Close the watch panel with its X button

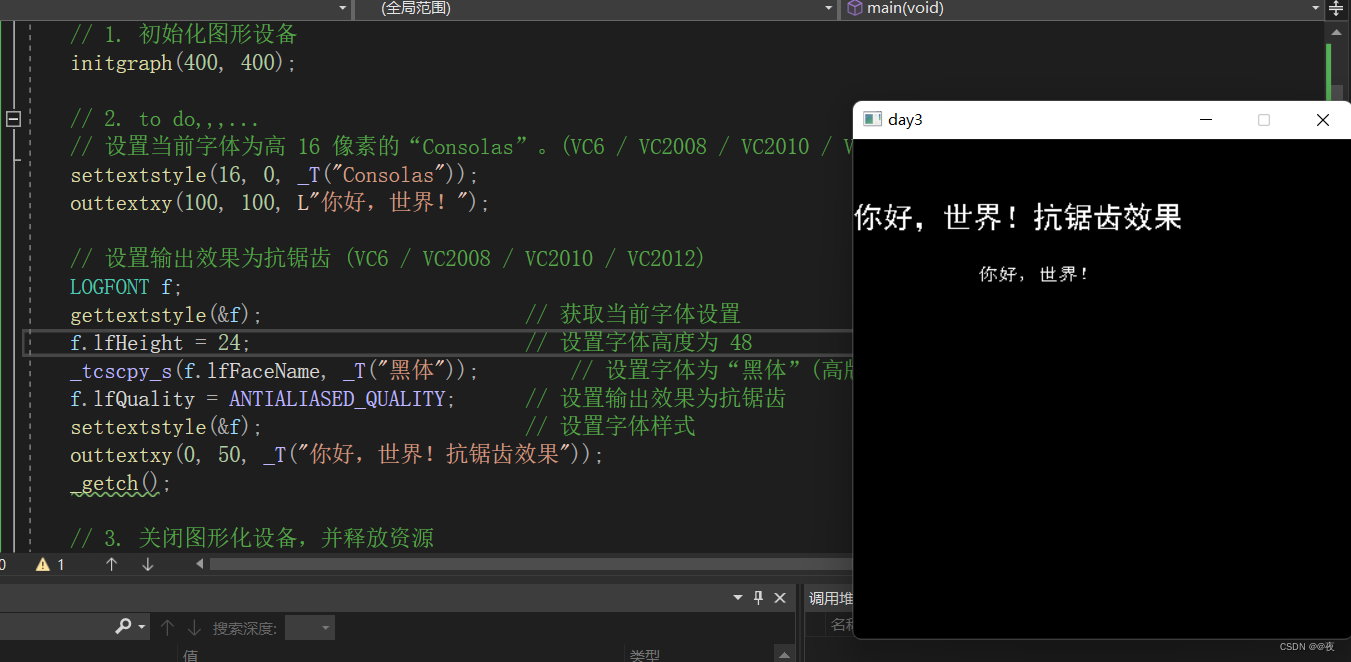tap(780, 597)
